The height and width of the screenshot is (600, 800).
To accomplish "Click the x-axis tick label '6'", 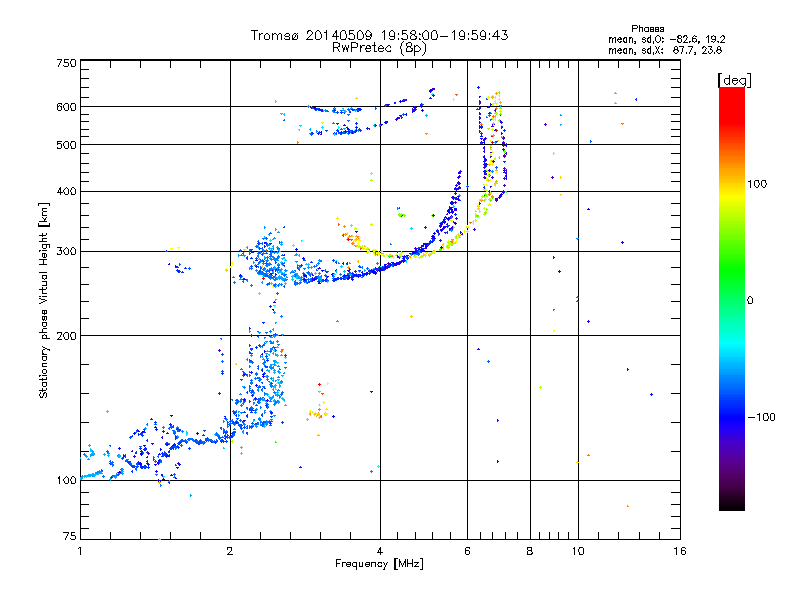I will 467,551.
